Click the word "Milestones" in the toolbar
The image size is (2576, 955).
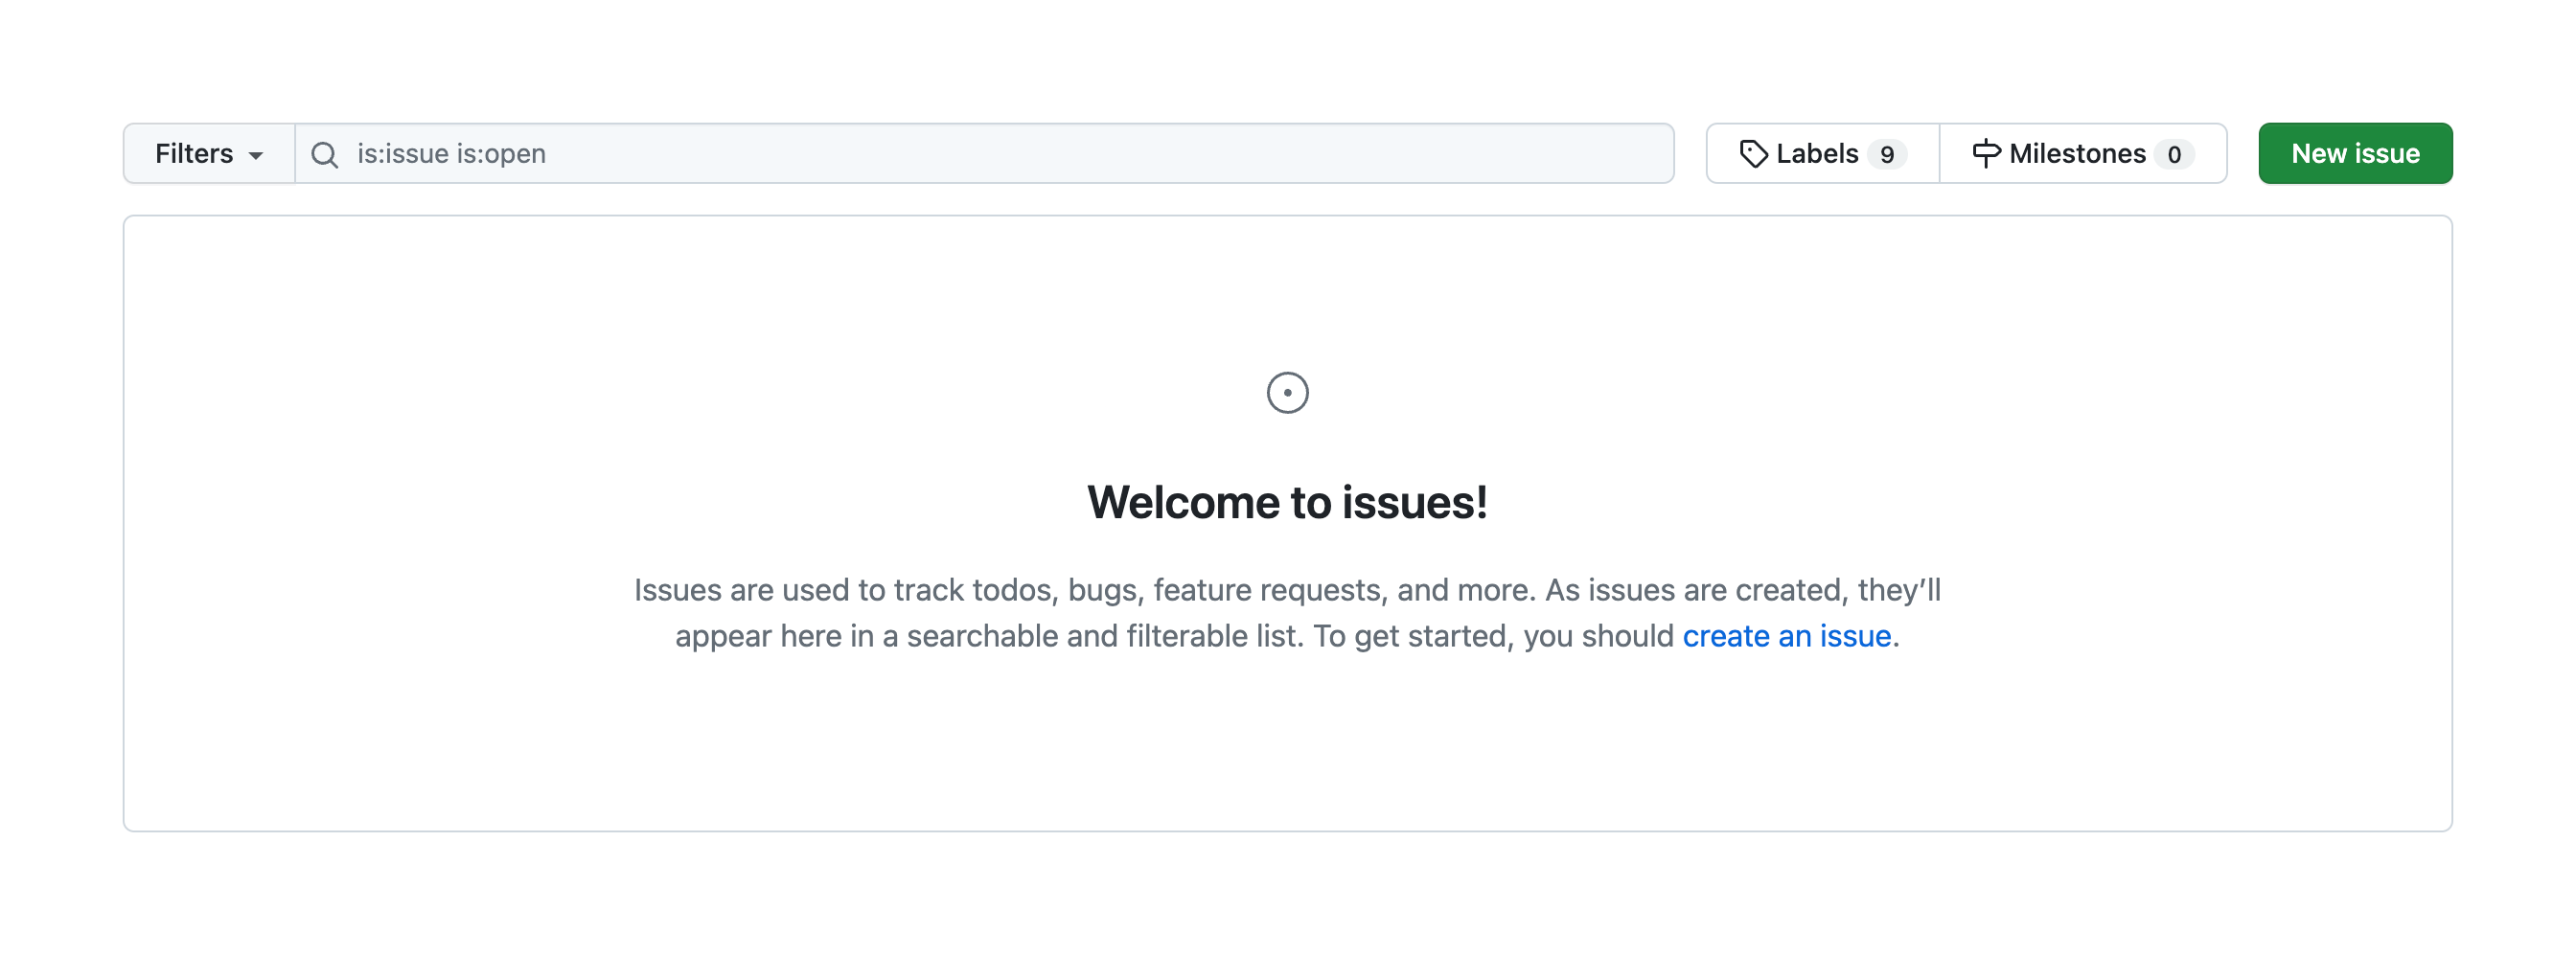(x=2076, y=153)
